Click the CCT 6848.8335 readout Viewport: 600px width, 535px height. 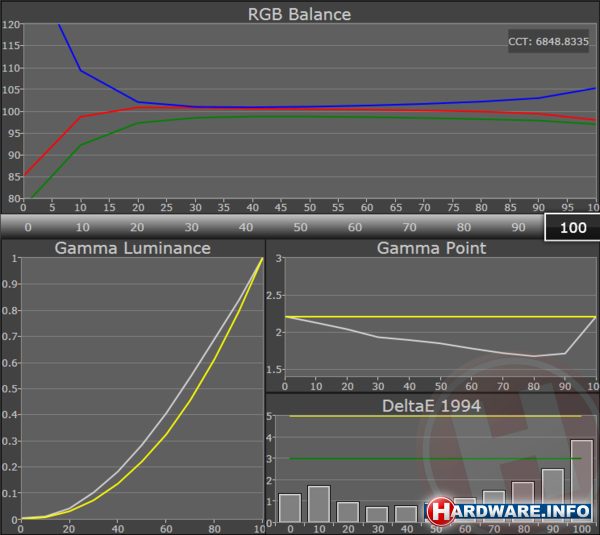pos(549,42)
